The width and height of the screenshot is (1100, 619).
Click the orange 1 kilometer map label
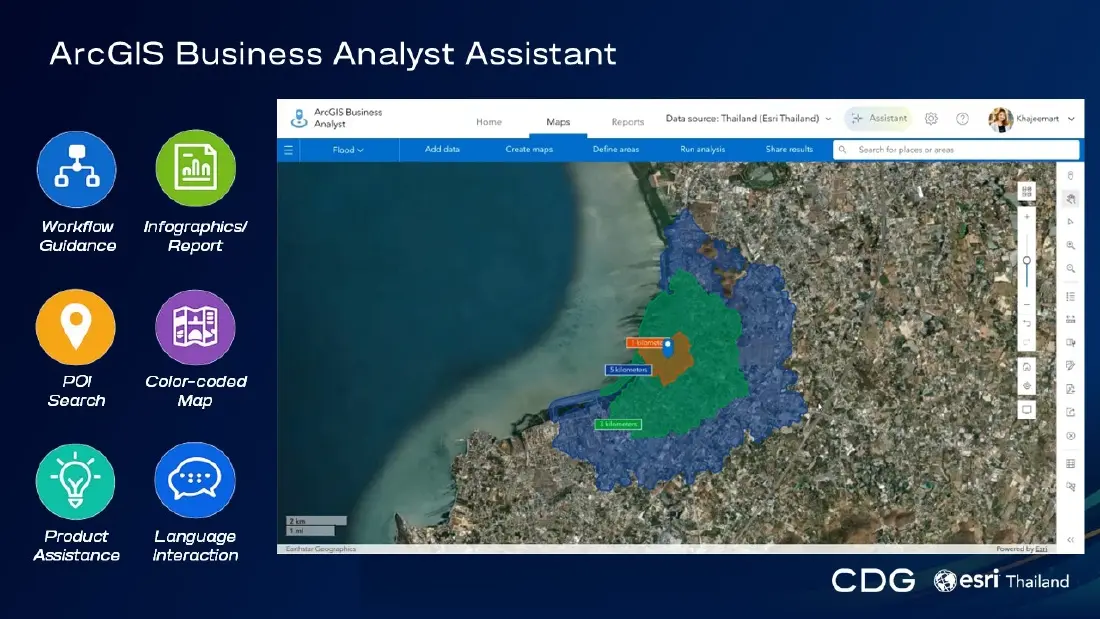click(x=646, y=342)
